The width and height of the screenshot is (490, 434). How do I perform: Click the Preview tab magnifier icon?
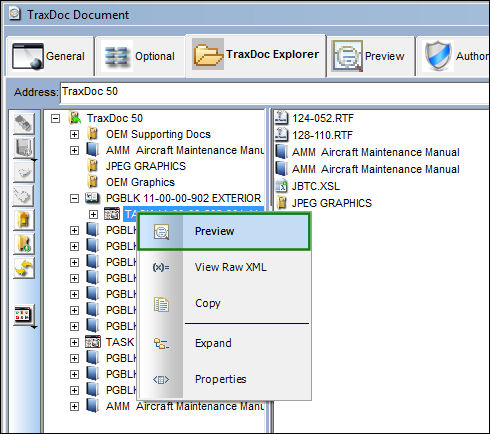tap(347, 56)
